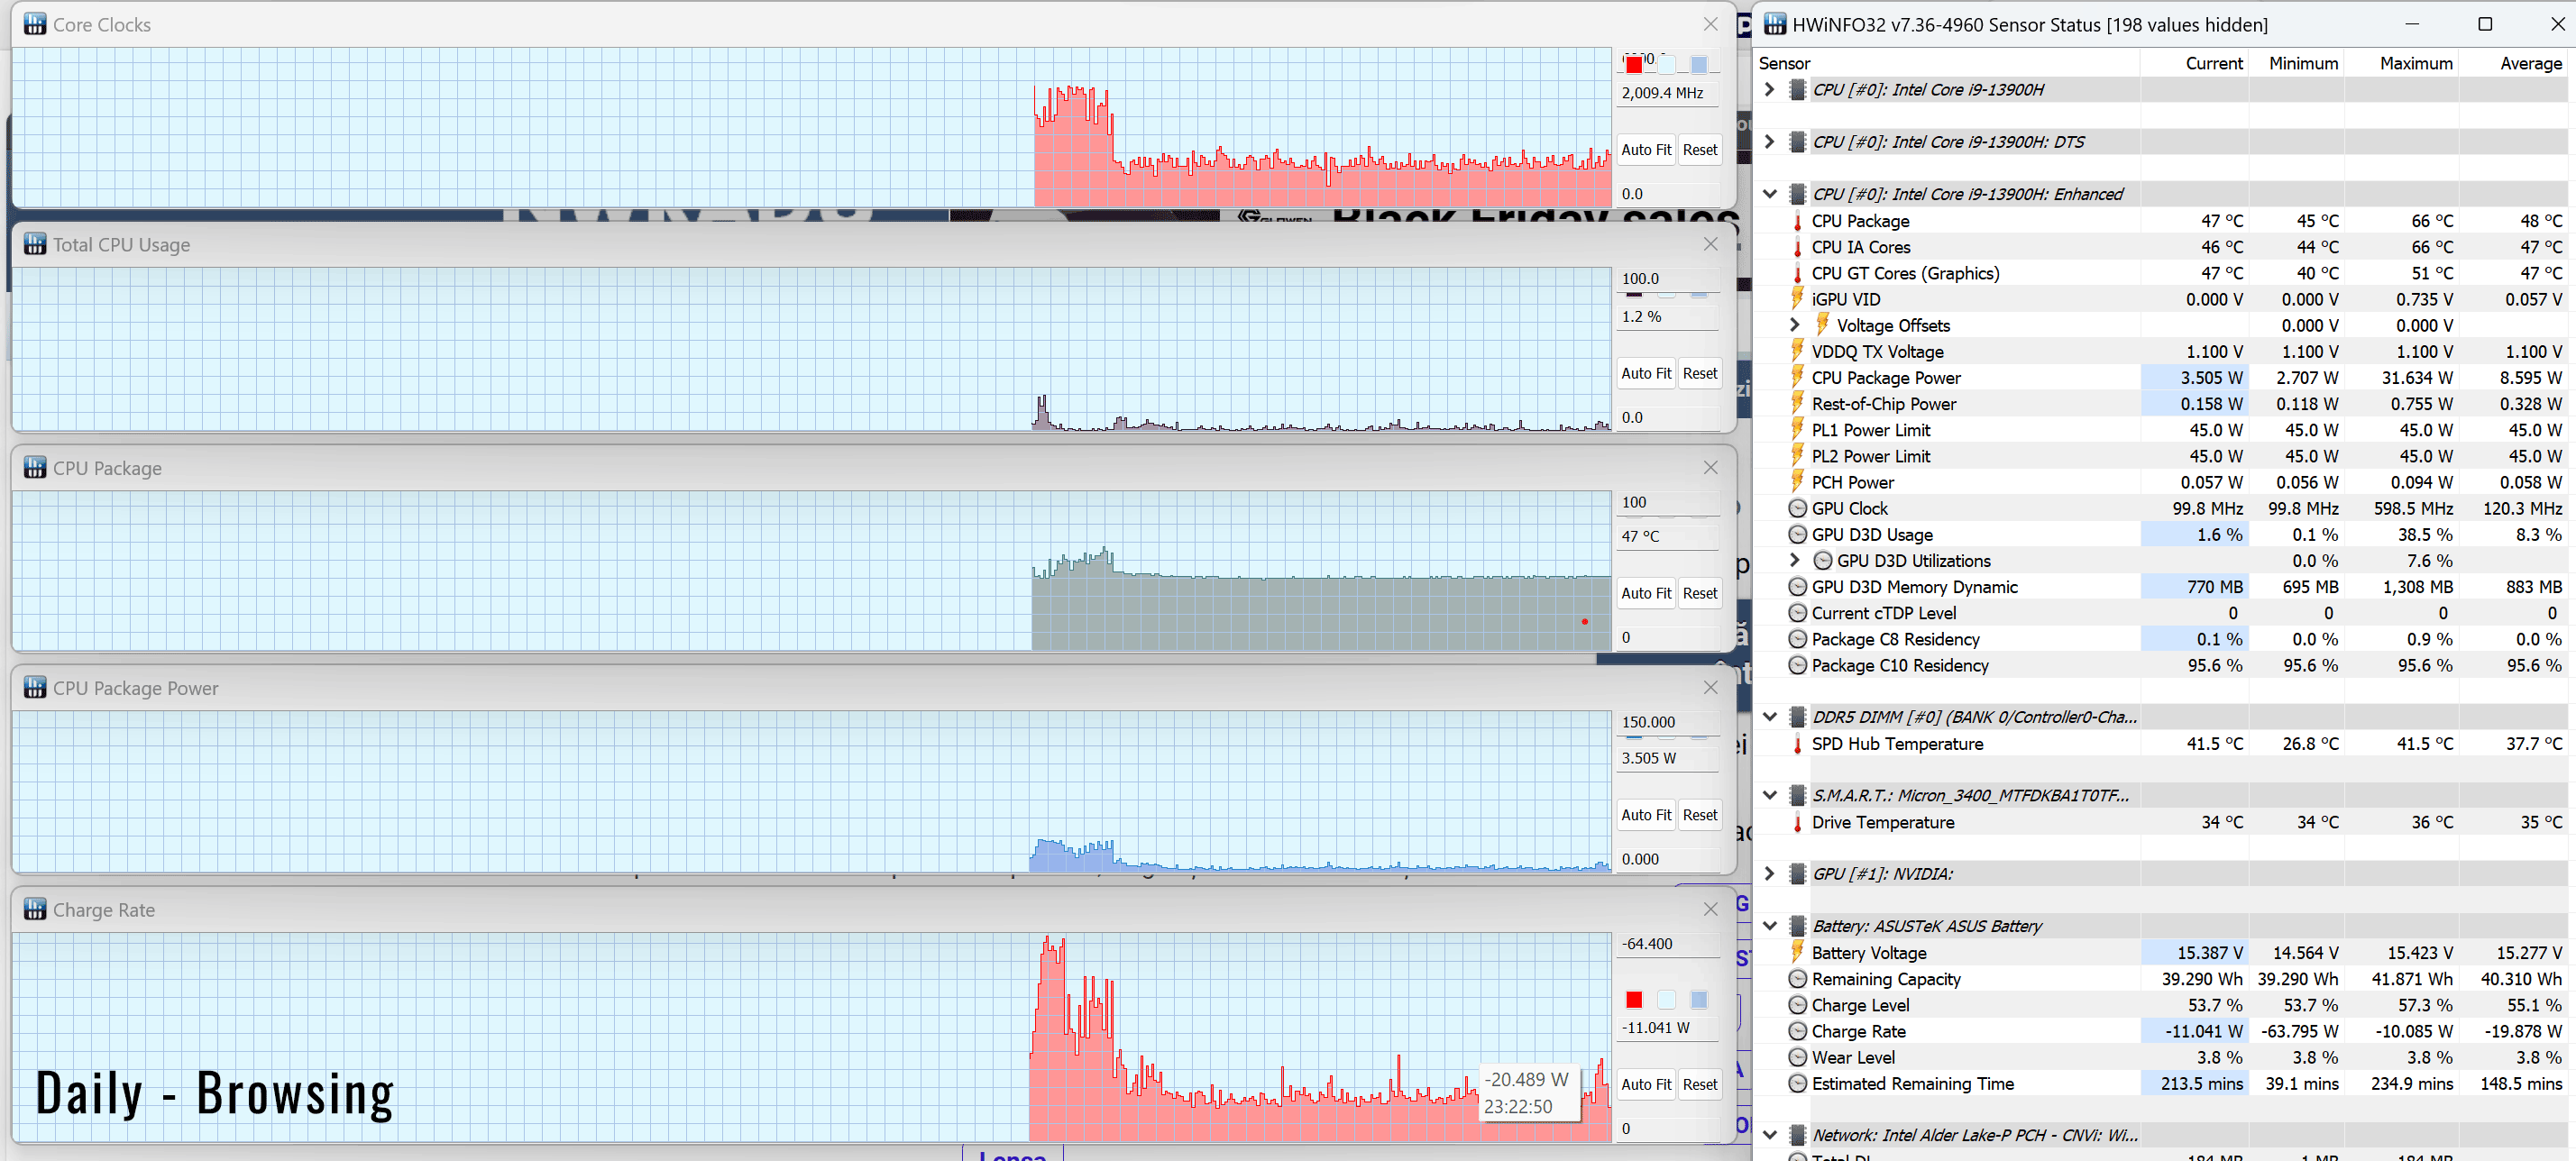Collapse the S.M.A.R.T.: Micron_3400 group
Image resolution: width=2576 pixels, height=1161 pixels.
[1770, 796]
